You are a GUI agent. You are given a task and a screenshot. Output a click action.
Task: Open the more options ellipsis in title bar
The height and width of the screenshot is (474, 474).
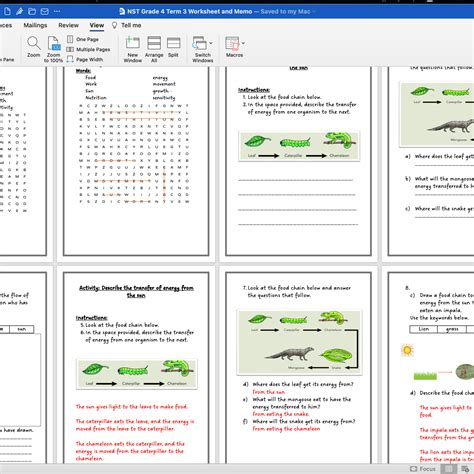57,12
